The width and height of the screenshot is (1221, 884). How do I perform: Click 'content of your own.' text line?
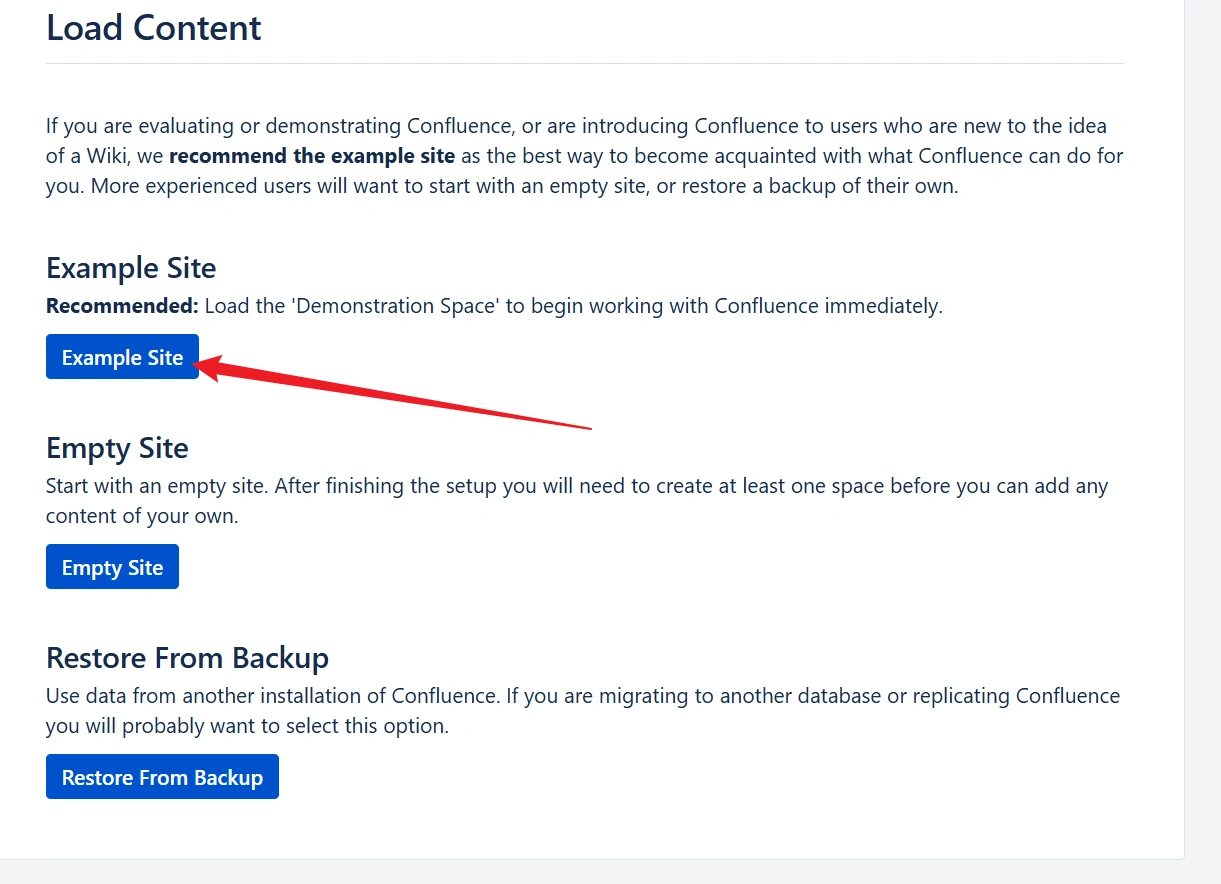(x=142, y=516)
